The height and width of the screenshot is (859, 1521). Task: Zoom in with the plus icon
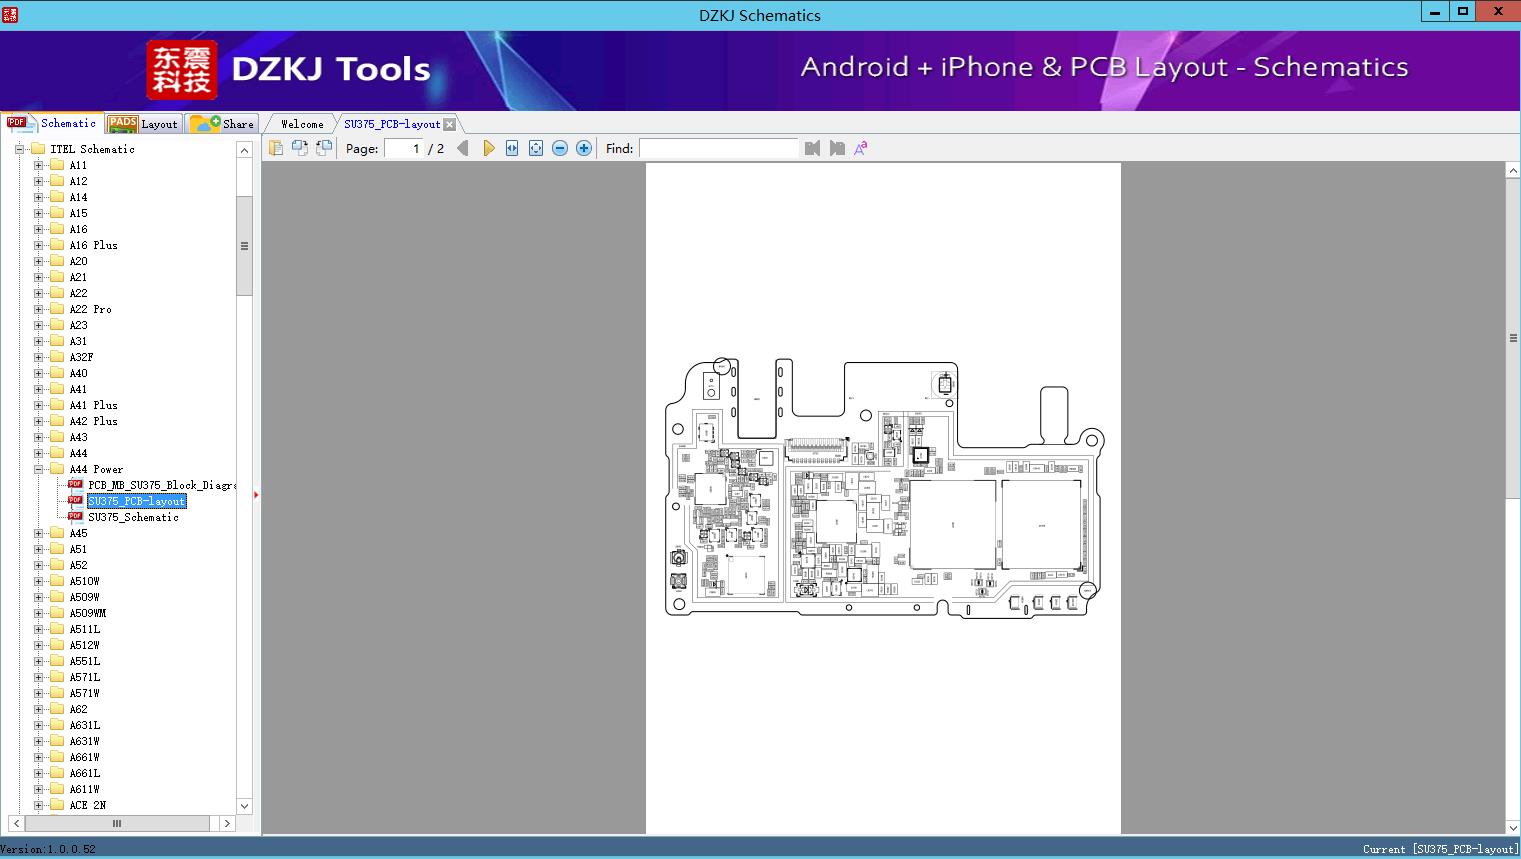[584, 148]
